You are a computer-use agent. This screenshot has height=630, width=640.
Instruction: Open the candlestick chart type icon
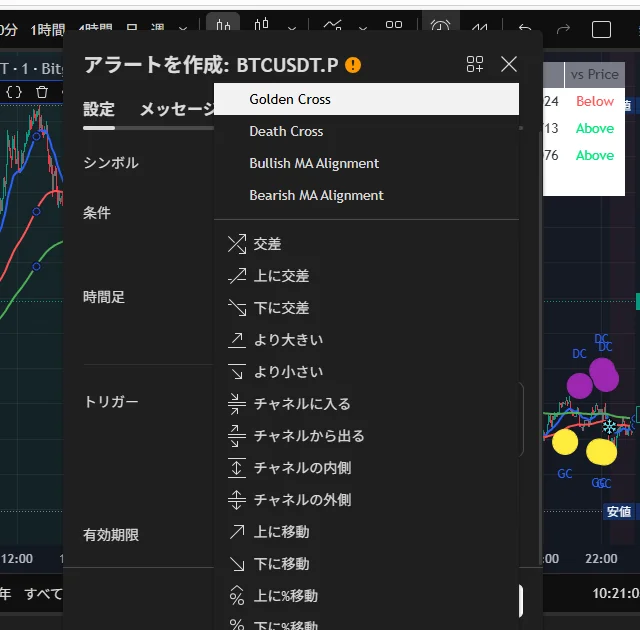click(263, 26)
